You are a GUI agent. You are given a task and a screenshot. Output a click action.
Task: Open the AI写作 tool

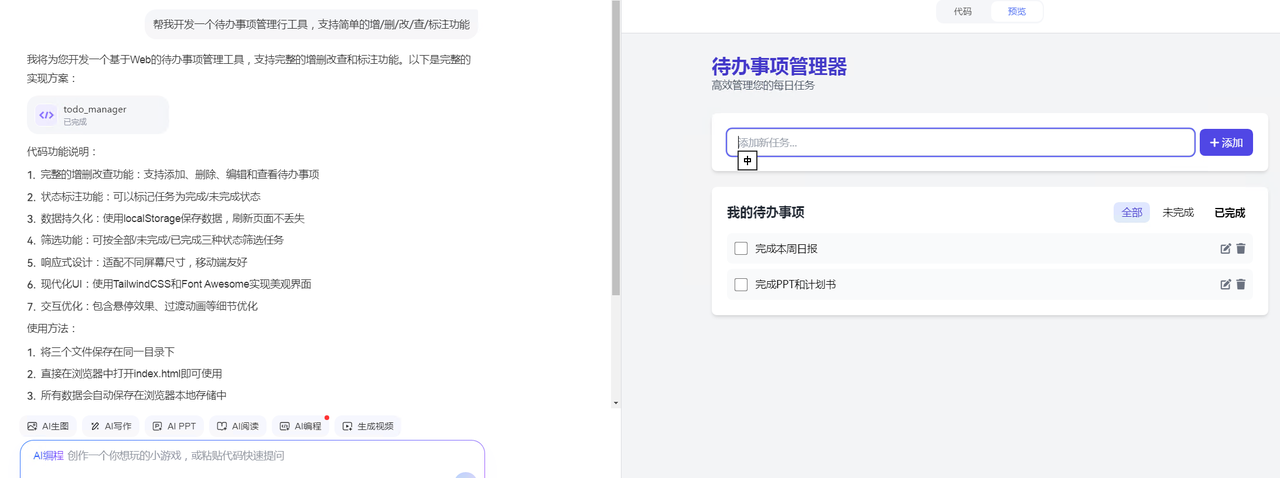[x=110, y=426]
